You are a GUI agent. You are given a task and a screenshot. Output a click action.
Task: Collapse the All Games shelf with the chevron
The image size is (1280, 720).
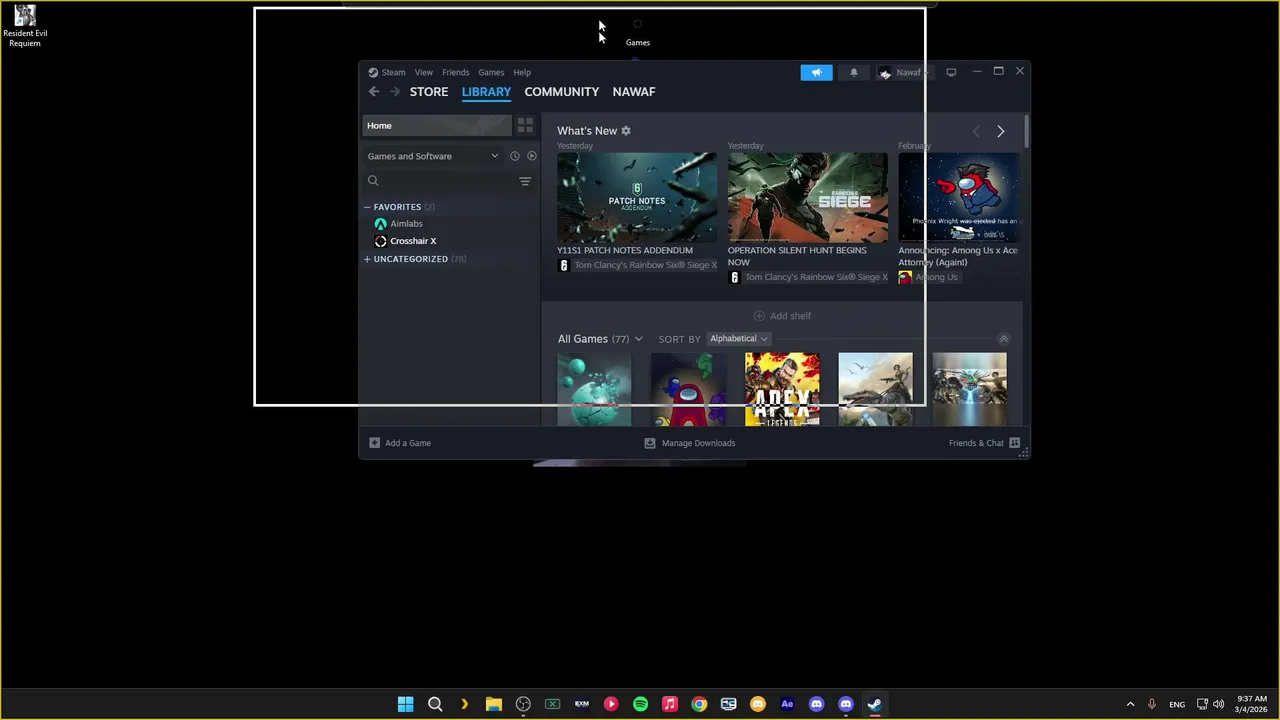pyautogui.click(x=1004, y=339)
